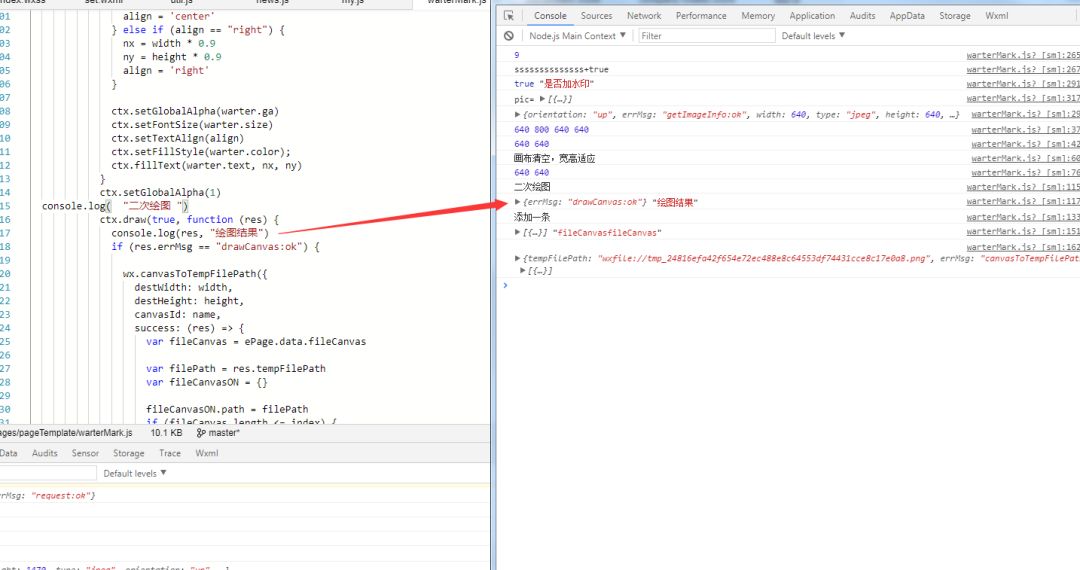
Task: Open Default levels dropdown in right console
Action: [813, 36]
